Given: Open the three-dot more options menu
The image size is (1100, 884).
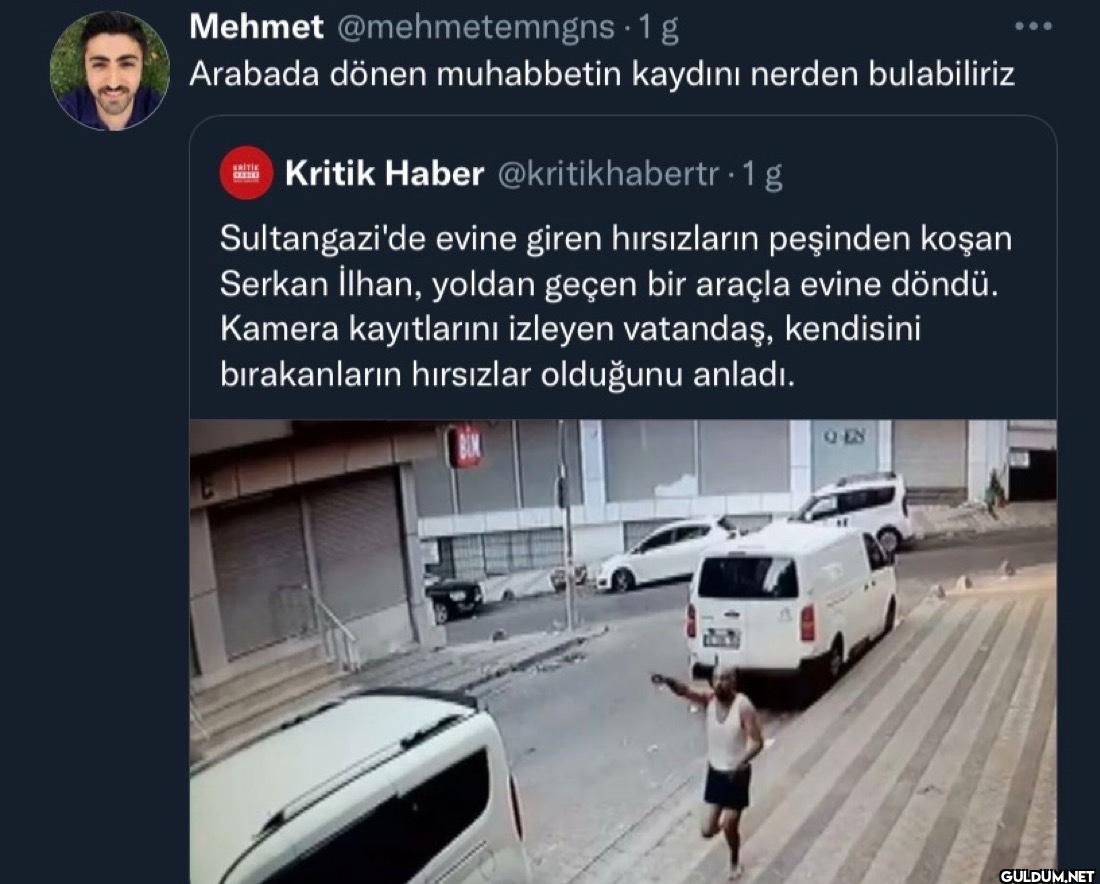Looking at the screenshot, I should [x=1033, y=27].
